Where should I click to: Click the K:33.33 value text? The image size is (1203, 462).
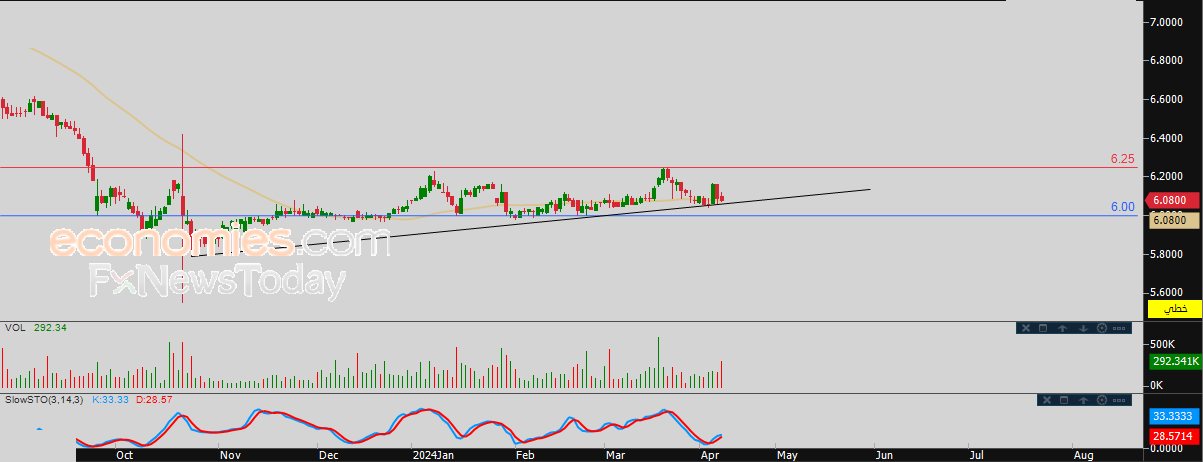pyautogui.click(x=112, y=400)
